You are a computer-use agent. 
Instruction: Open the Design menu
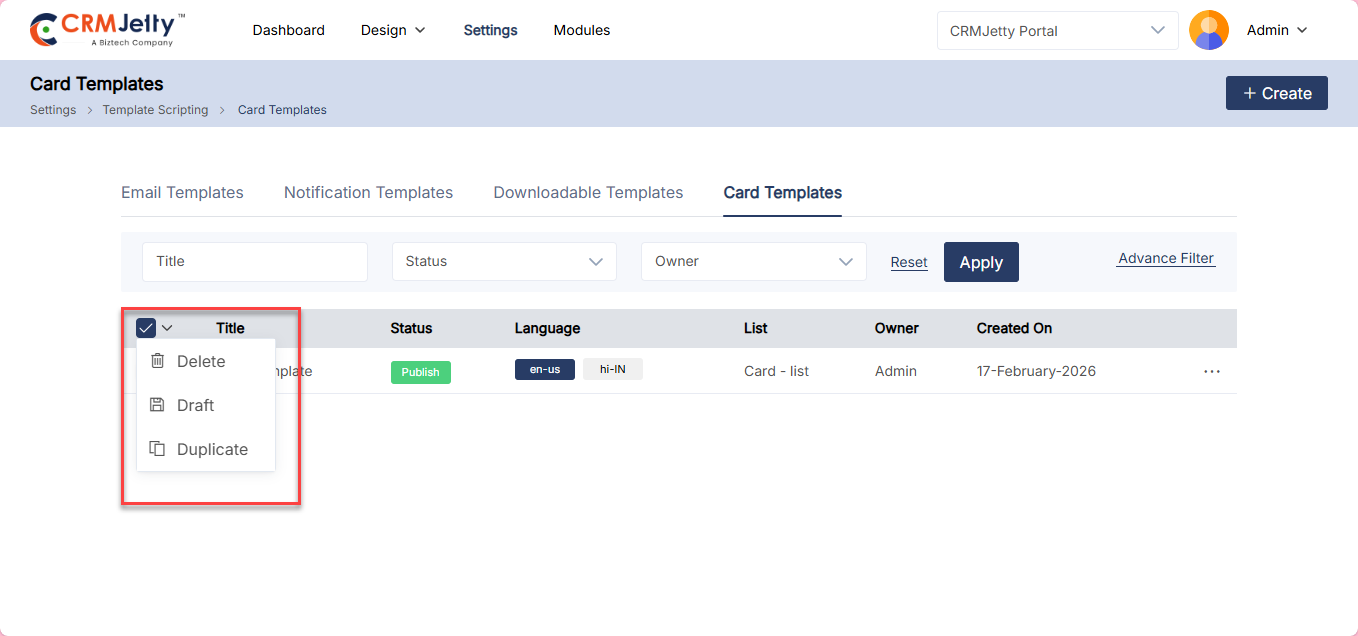coord(393,30)
